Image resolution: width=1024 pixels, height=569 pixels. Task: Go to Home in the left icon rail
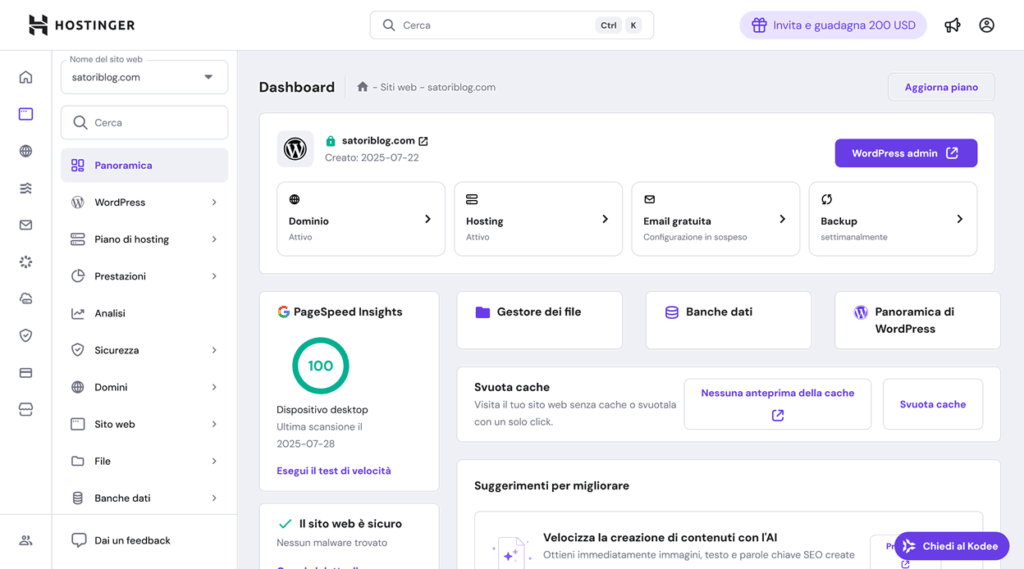pos(25,77)
